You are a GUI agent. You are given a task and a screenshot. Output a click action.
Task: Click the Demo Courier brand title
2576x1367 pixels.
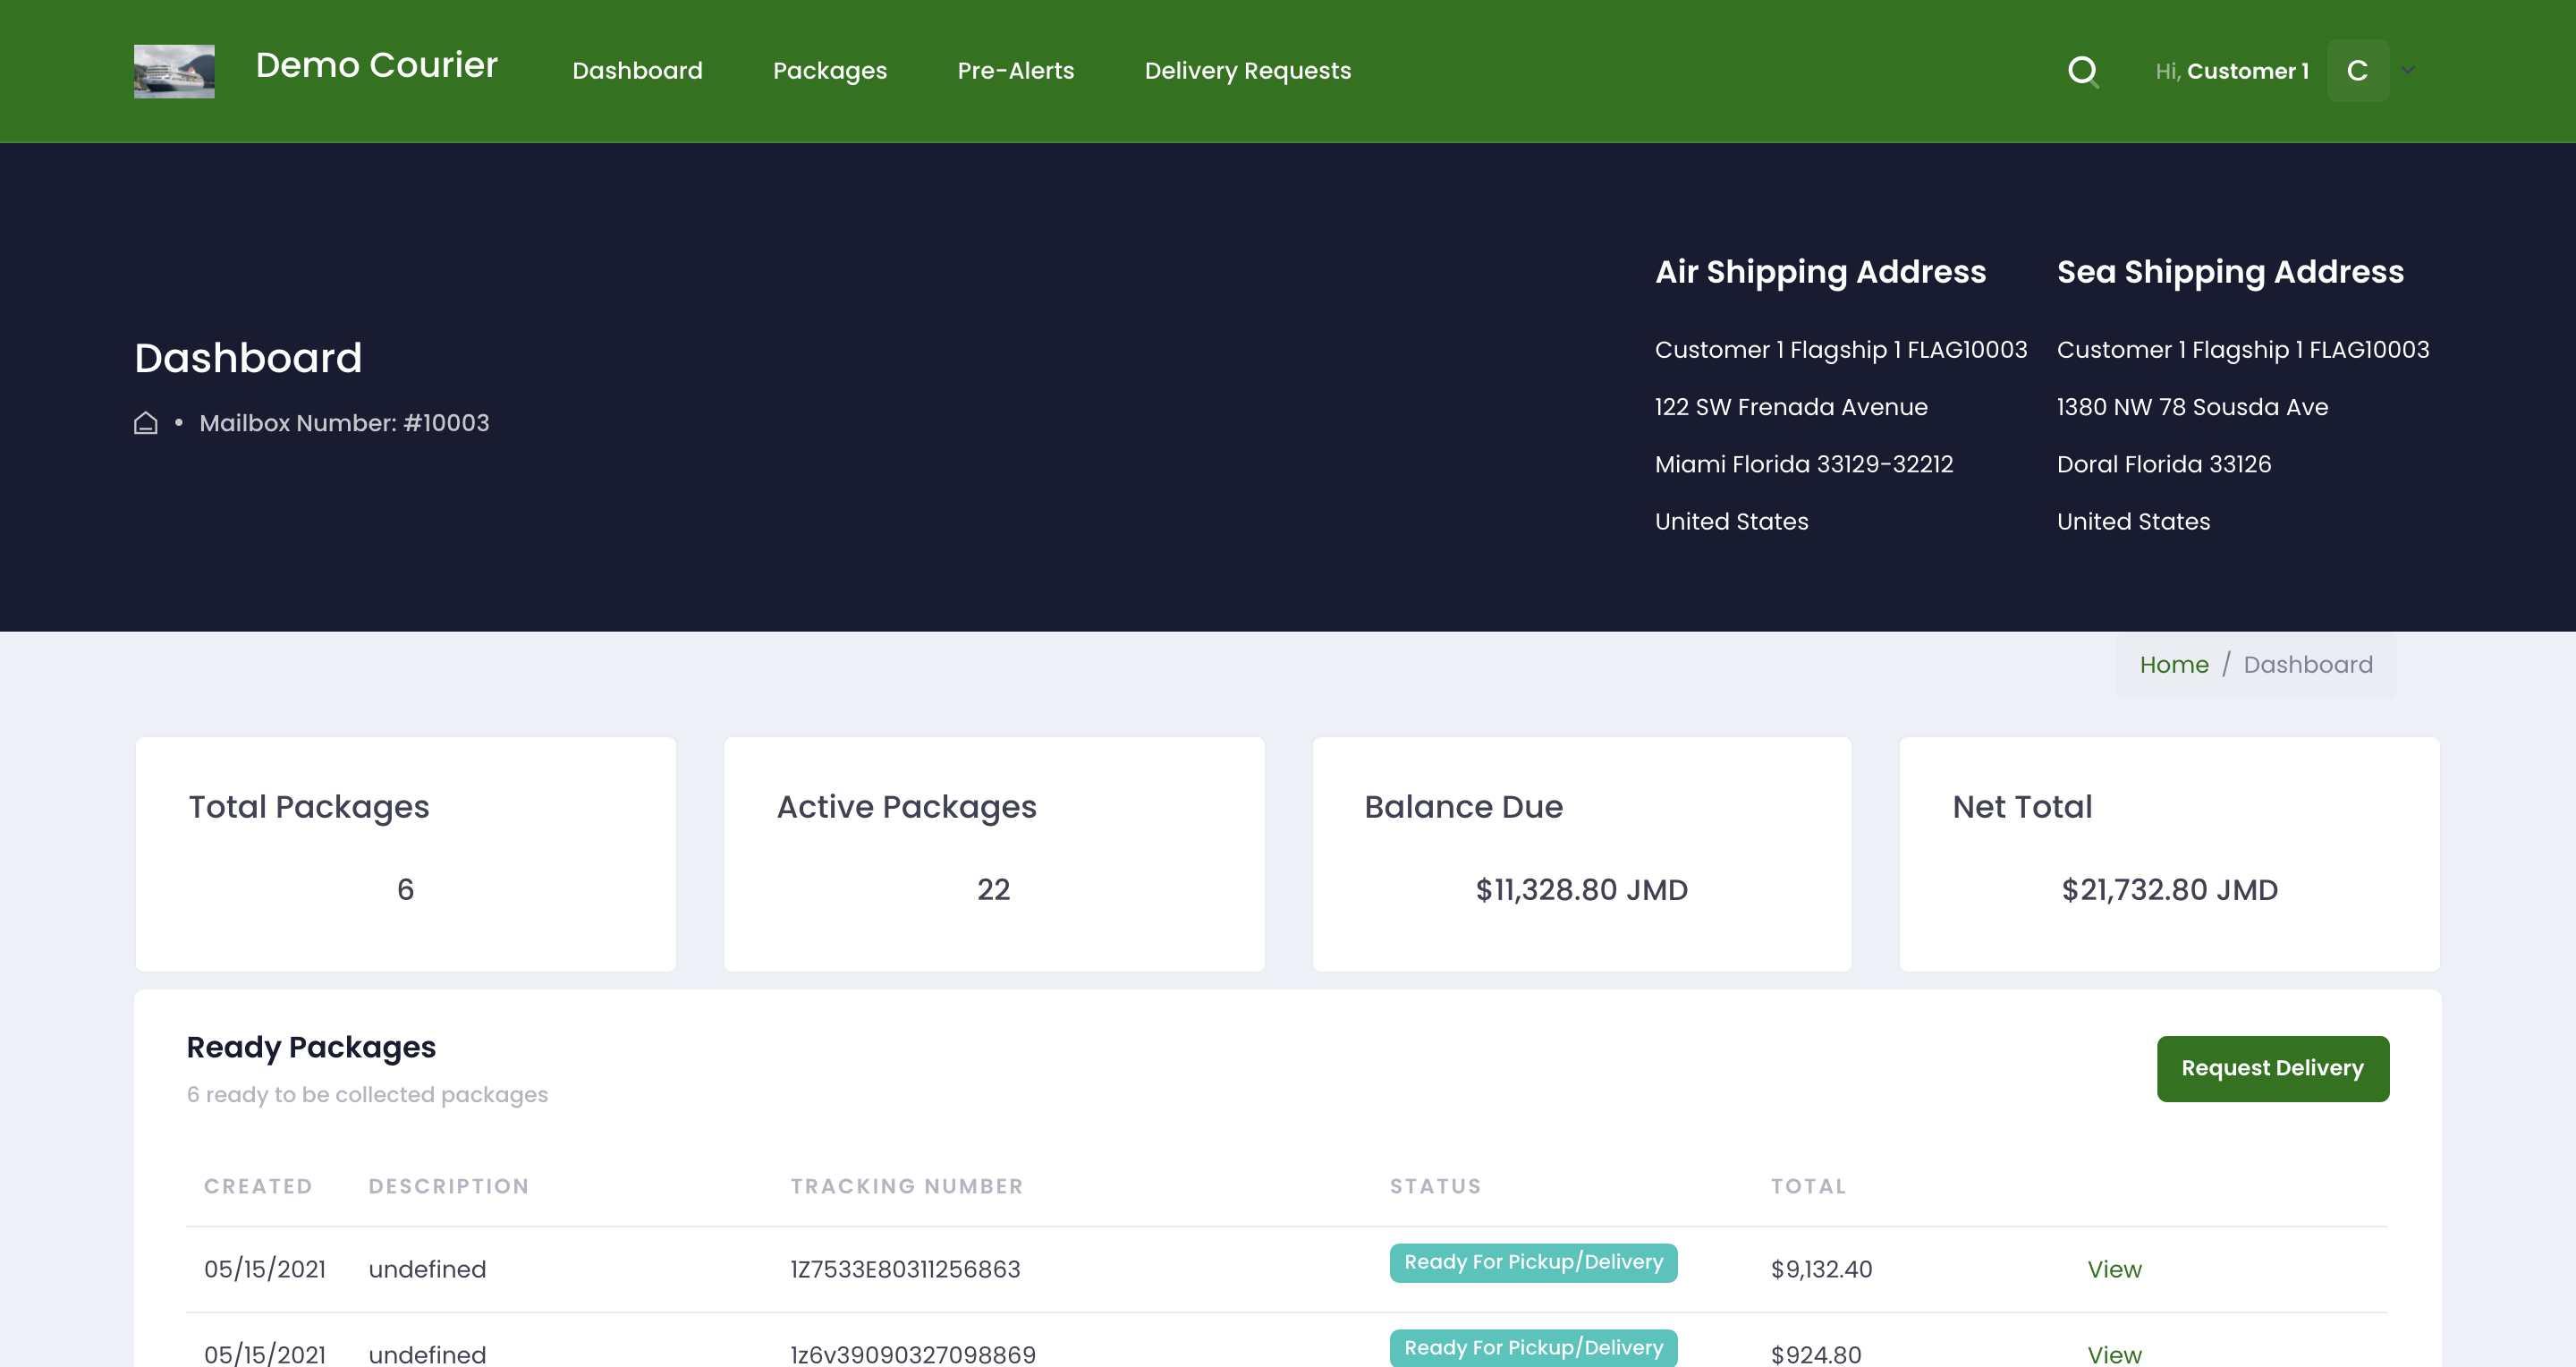(x=376, y=66)
